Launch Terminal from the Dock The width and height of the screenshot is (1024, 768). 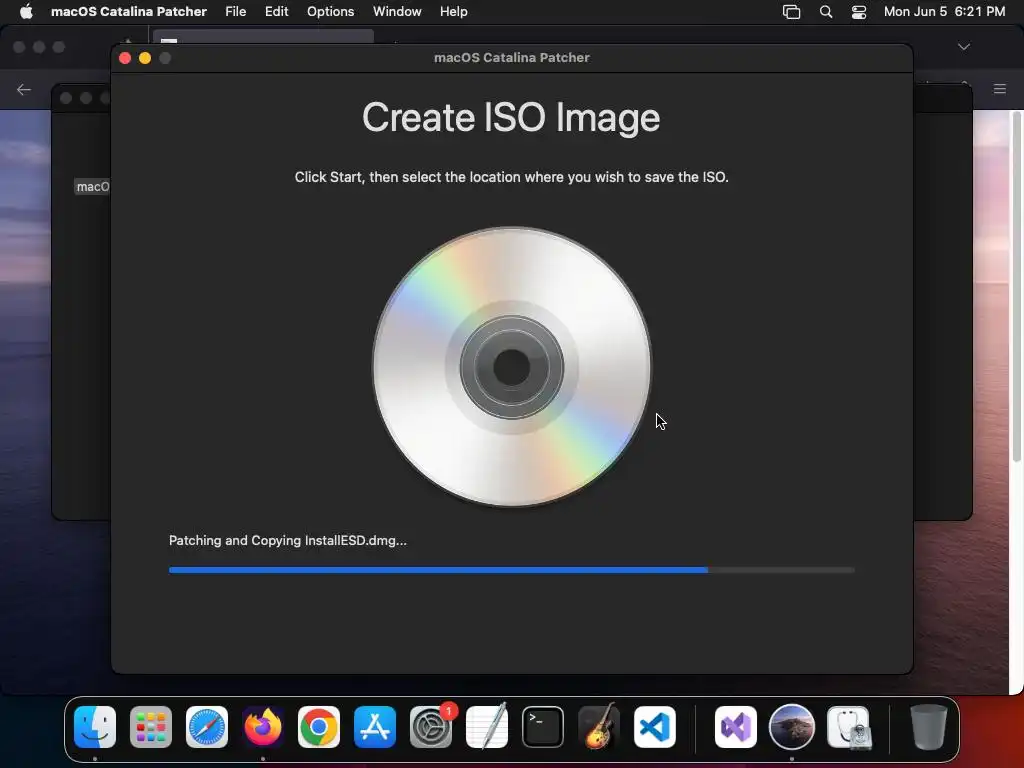543,727
